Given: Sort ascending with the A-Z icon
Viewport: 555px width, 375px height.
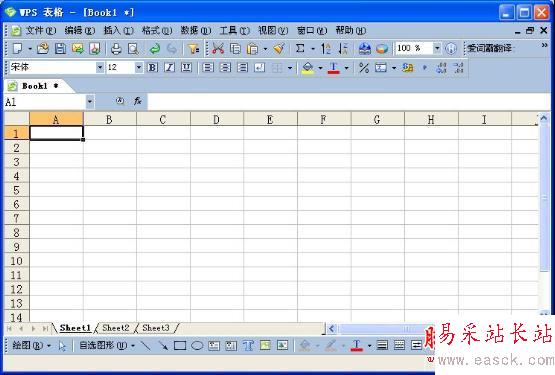Looking at the screenshot, I should point(326,49).
